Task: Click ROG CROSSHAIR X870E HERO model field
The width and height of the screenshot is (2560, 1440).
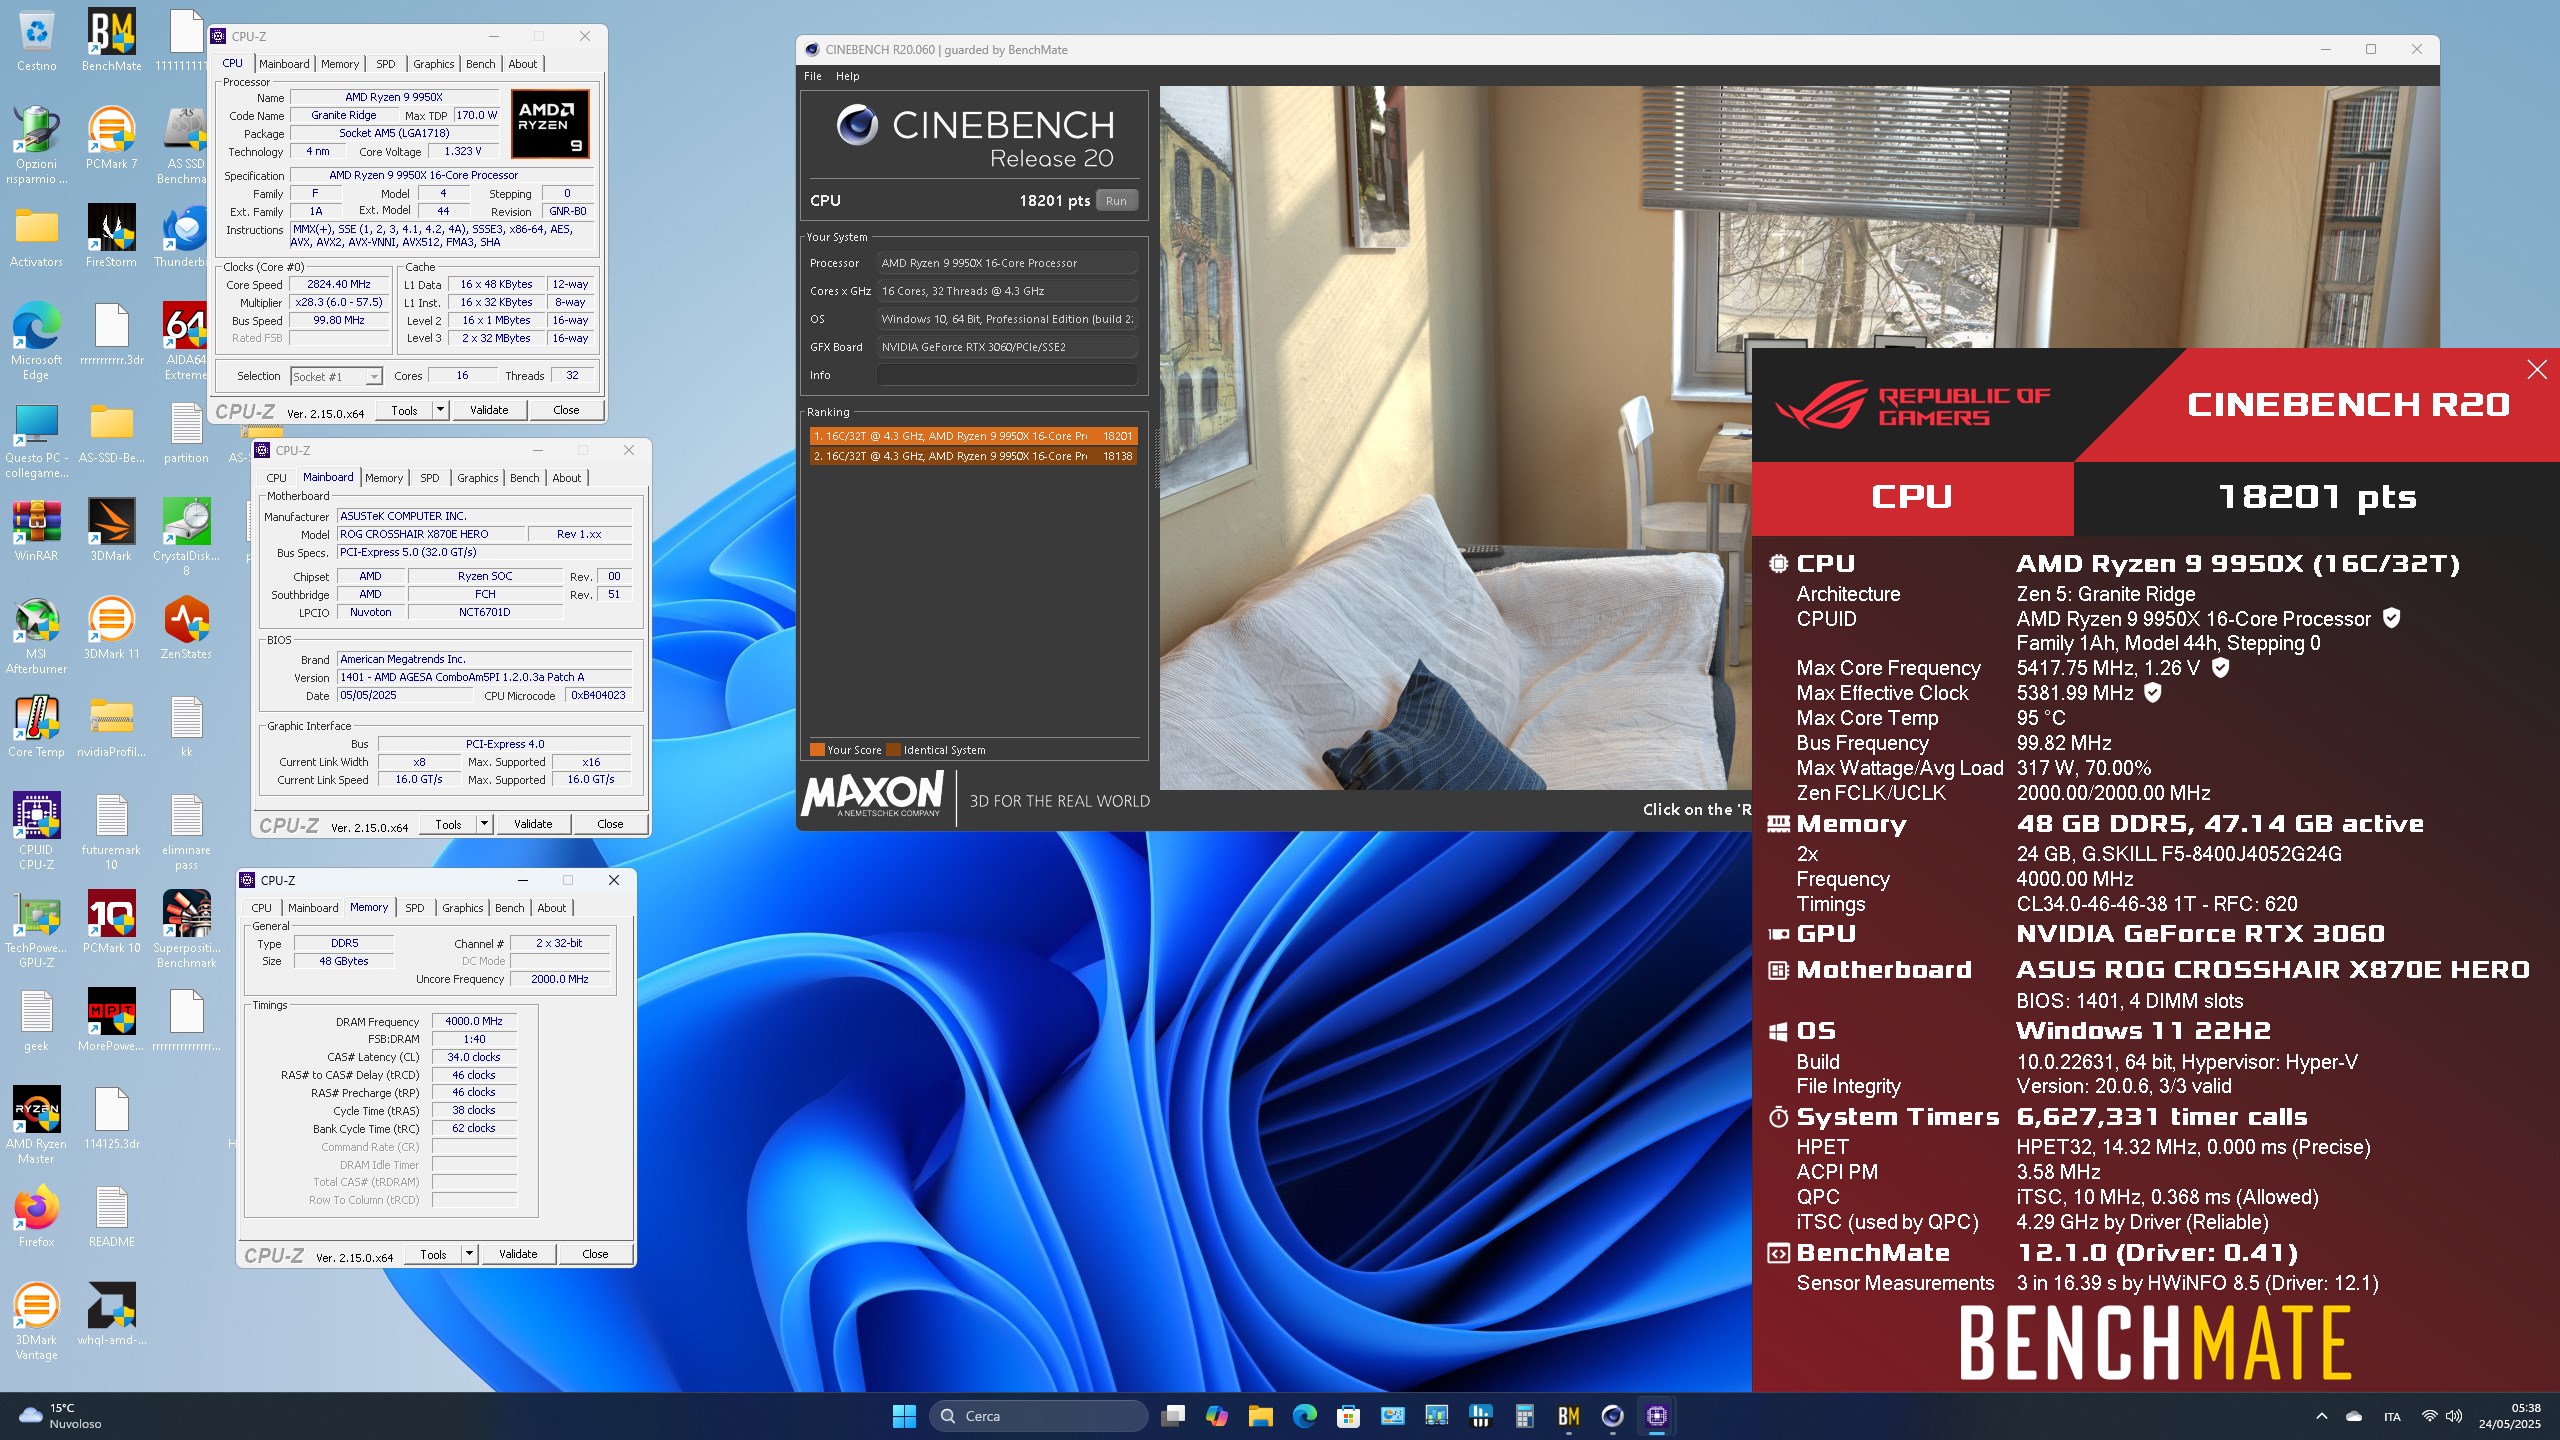Action: [430, 534]
